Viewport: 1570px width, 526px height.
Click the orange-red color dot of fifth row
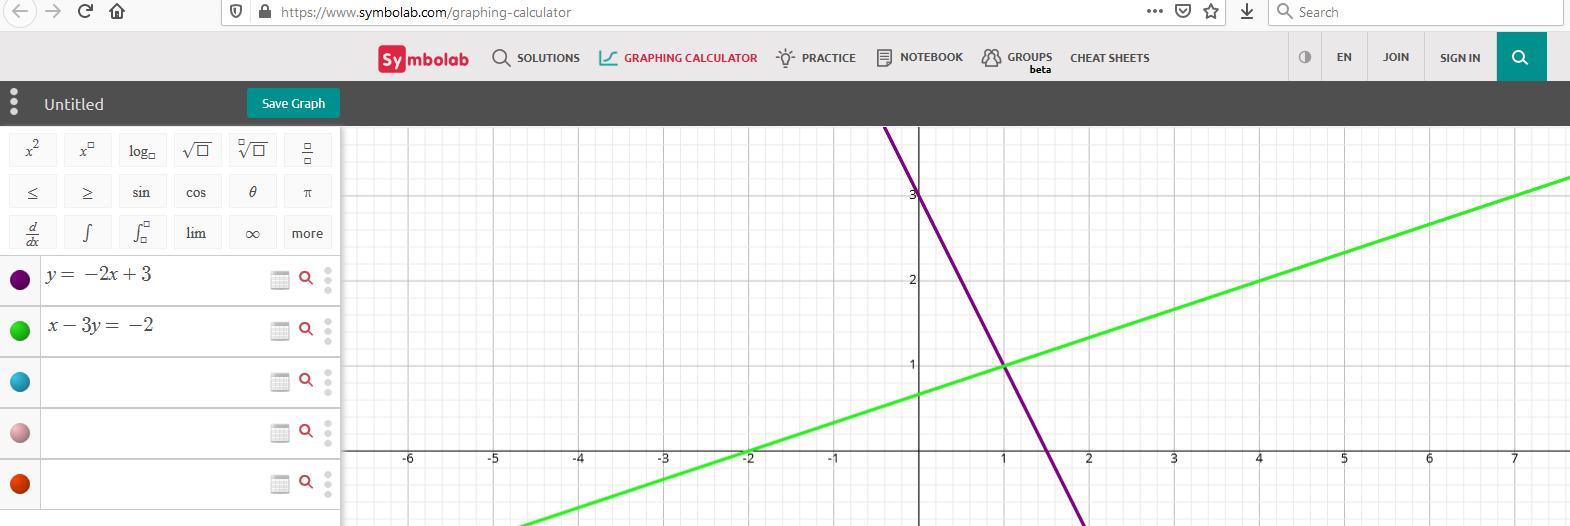(x=20, y=484)
